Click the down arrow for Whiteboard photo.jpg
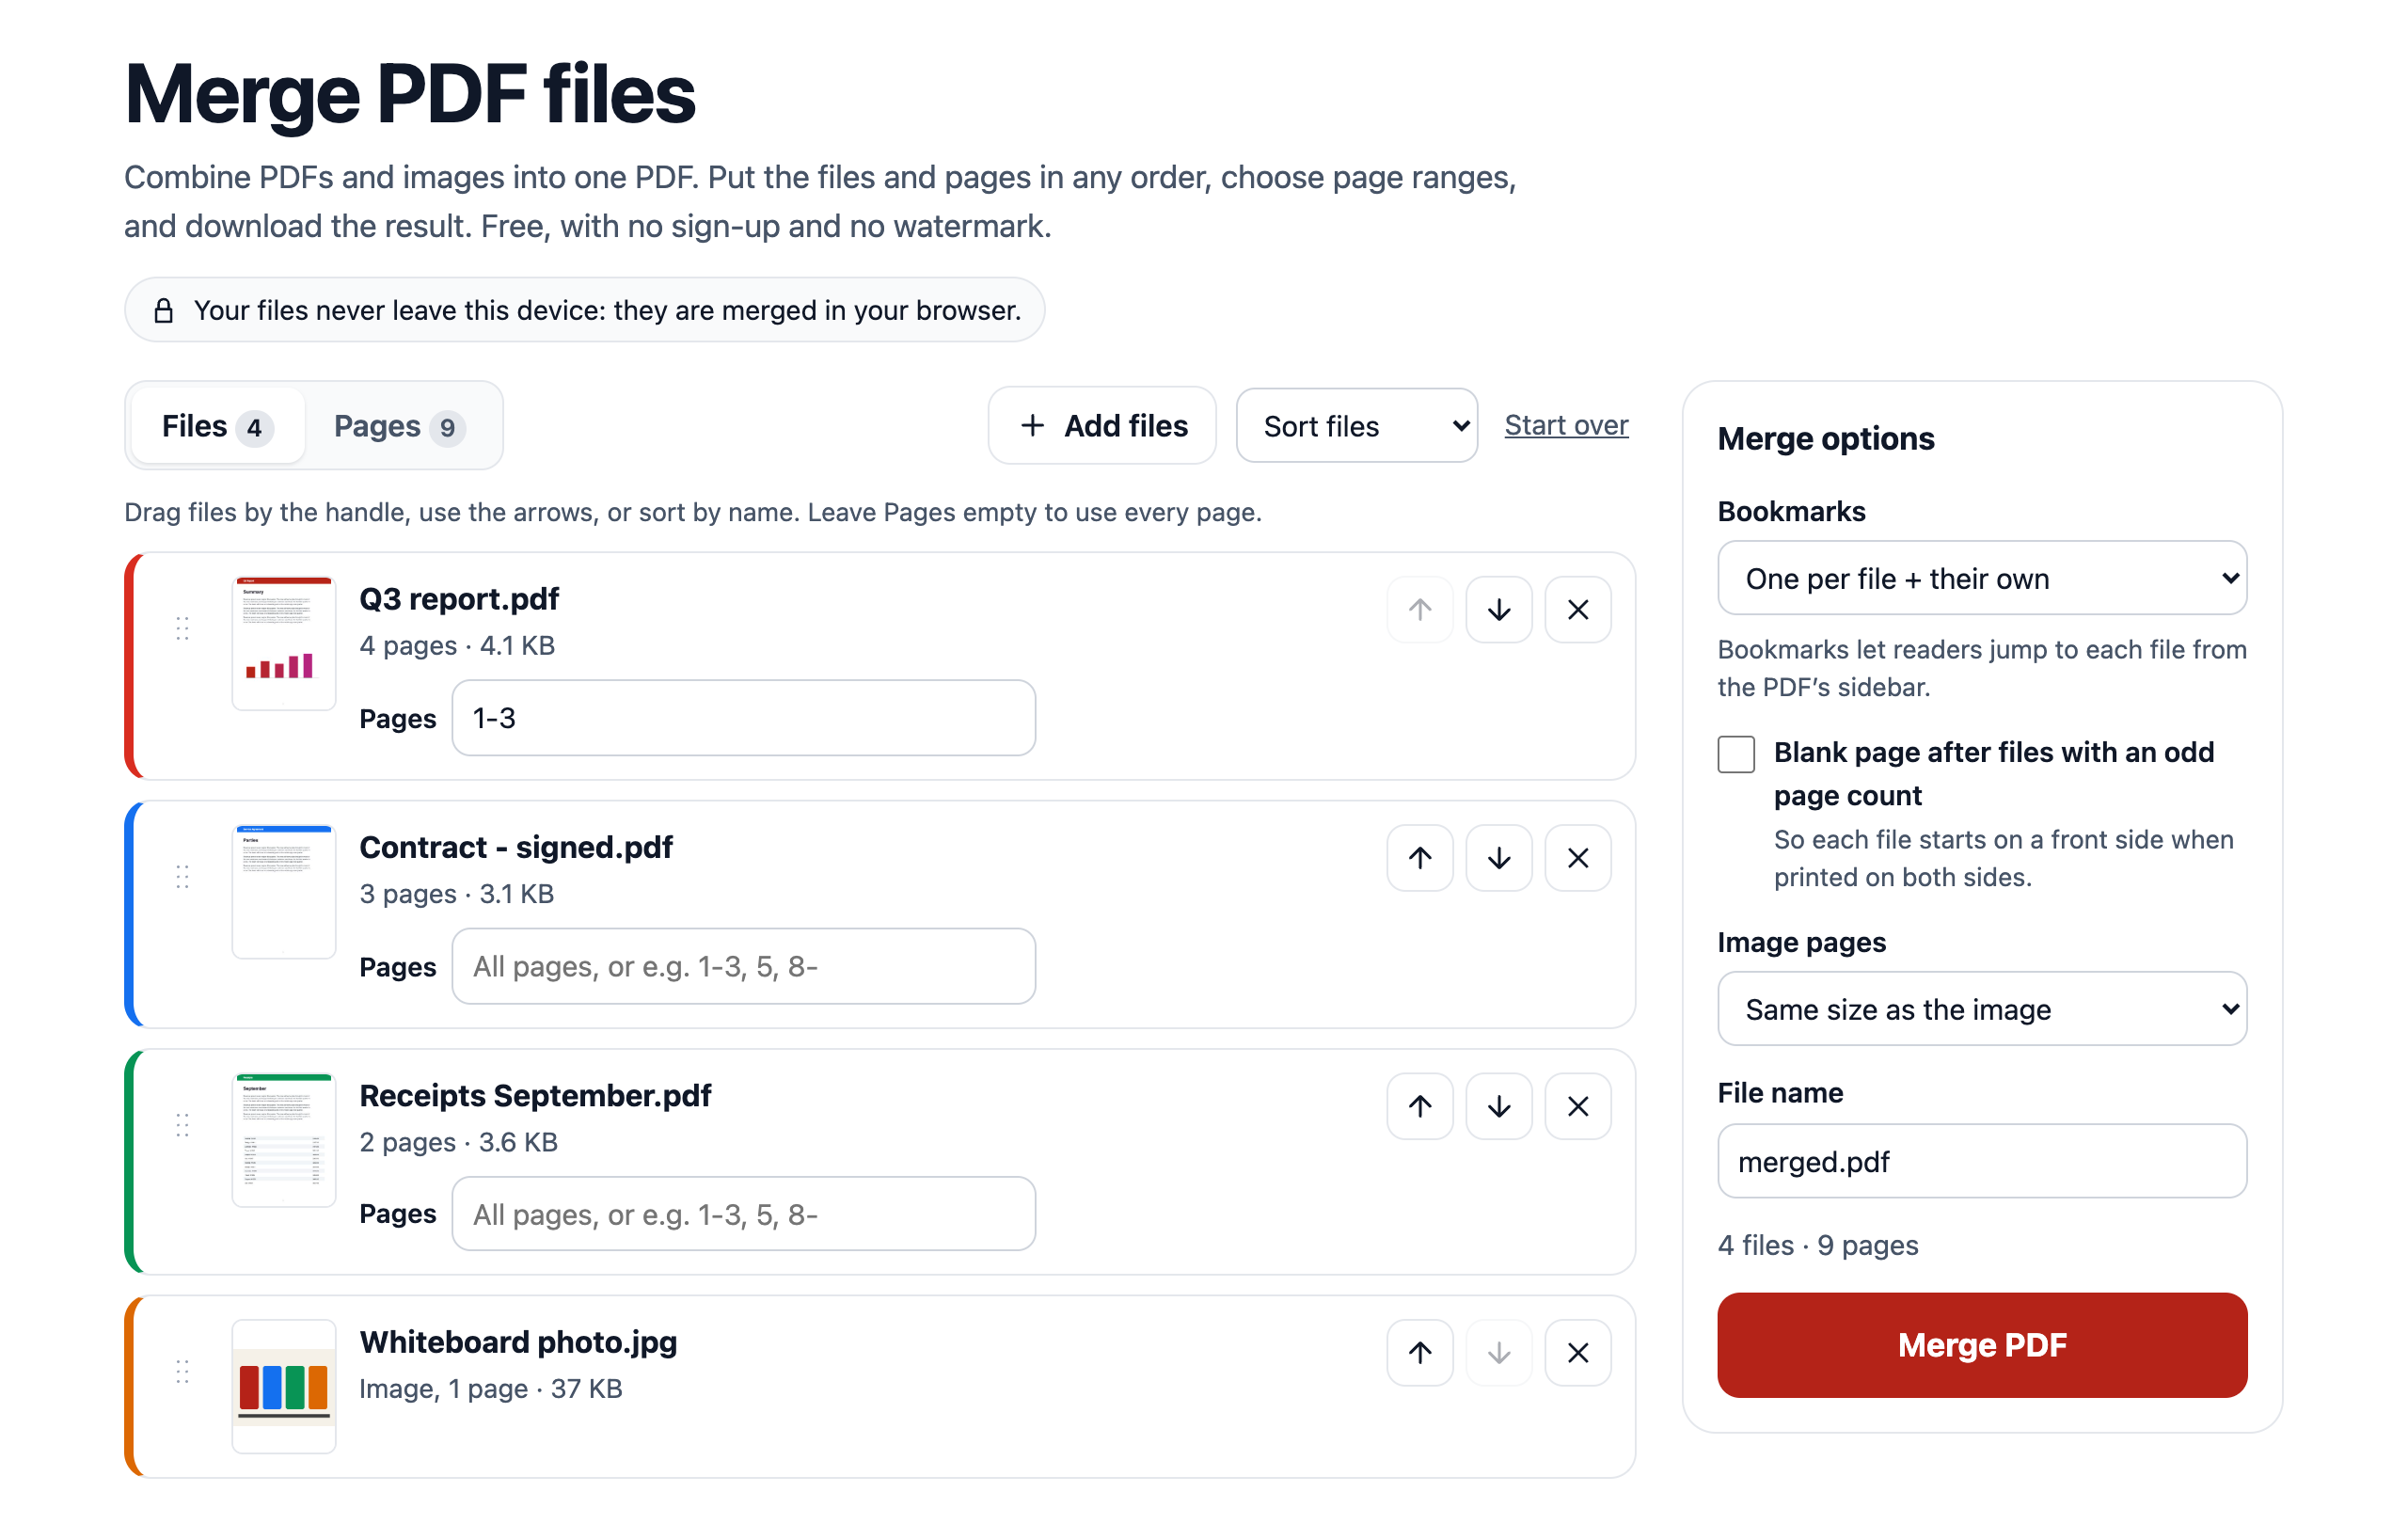Screen dimensions: 2408x1524 click(x=1498, y=1353)
